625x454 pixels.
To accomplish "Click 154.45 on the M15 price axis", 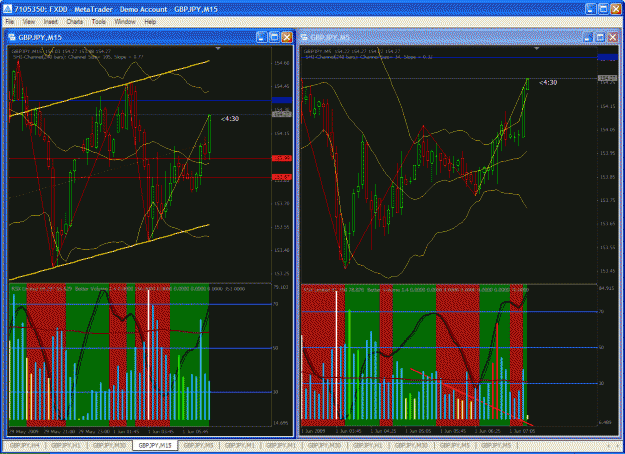I will (282, 86).
